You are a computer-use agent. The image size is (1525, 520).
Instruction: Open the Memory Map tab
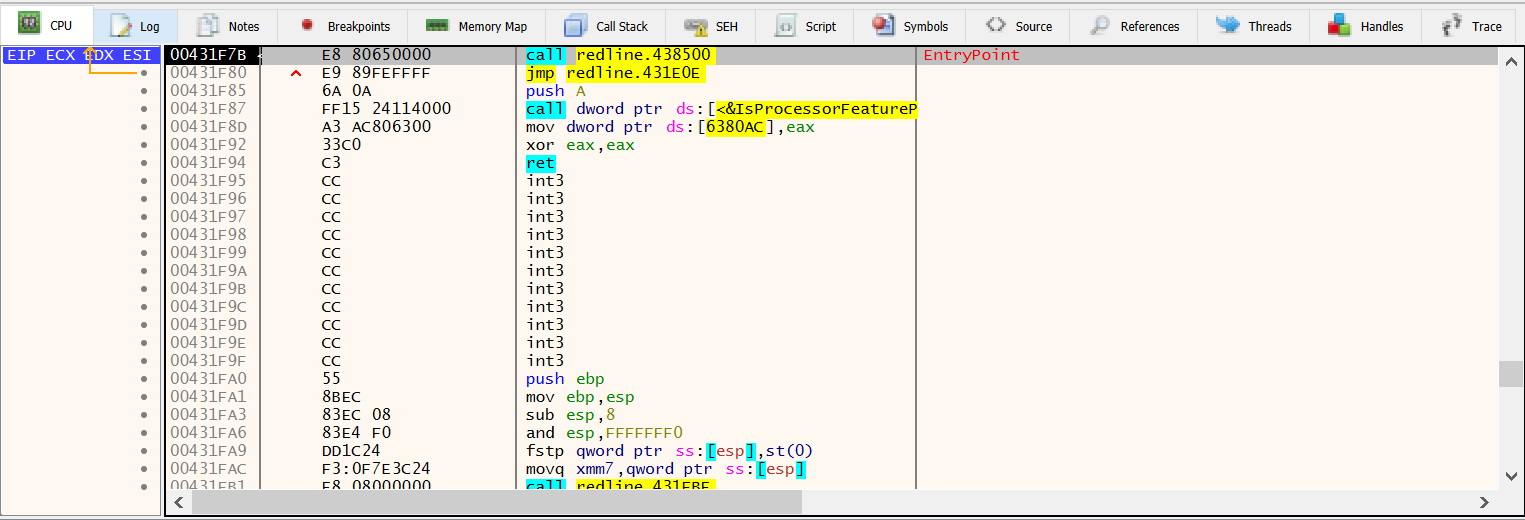point(478,26)
